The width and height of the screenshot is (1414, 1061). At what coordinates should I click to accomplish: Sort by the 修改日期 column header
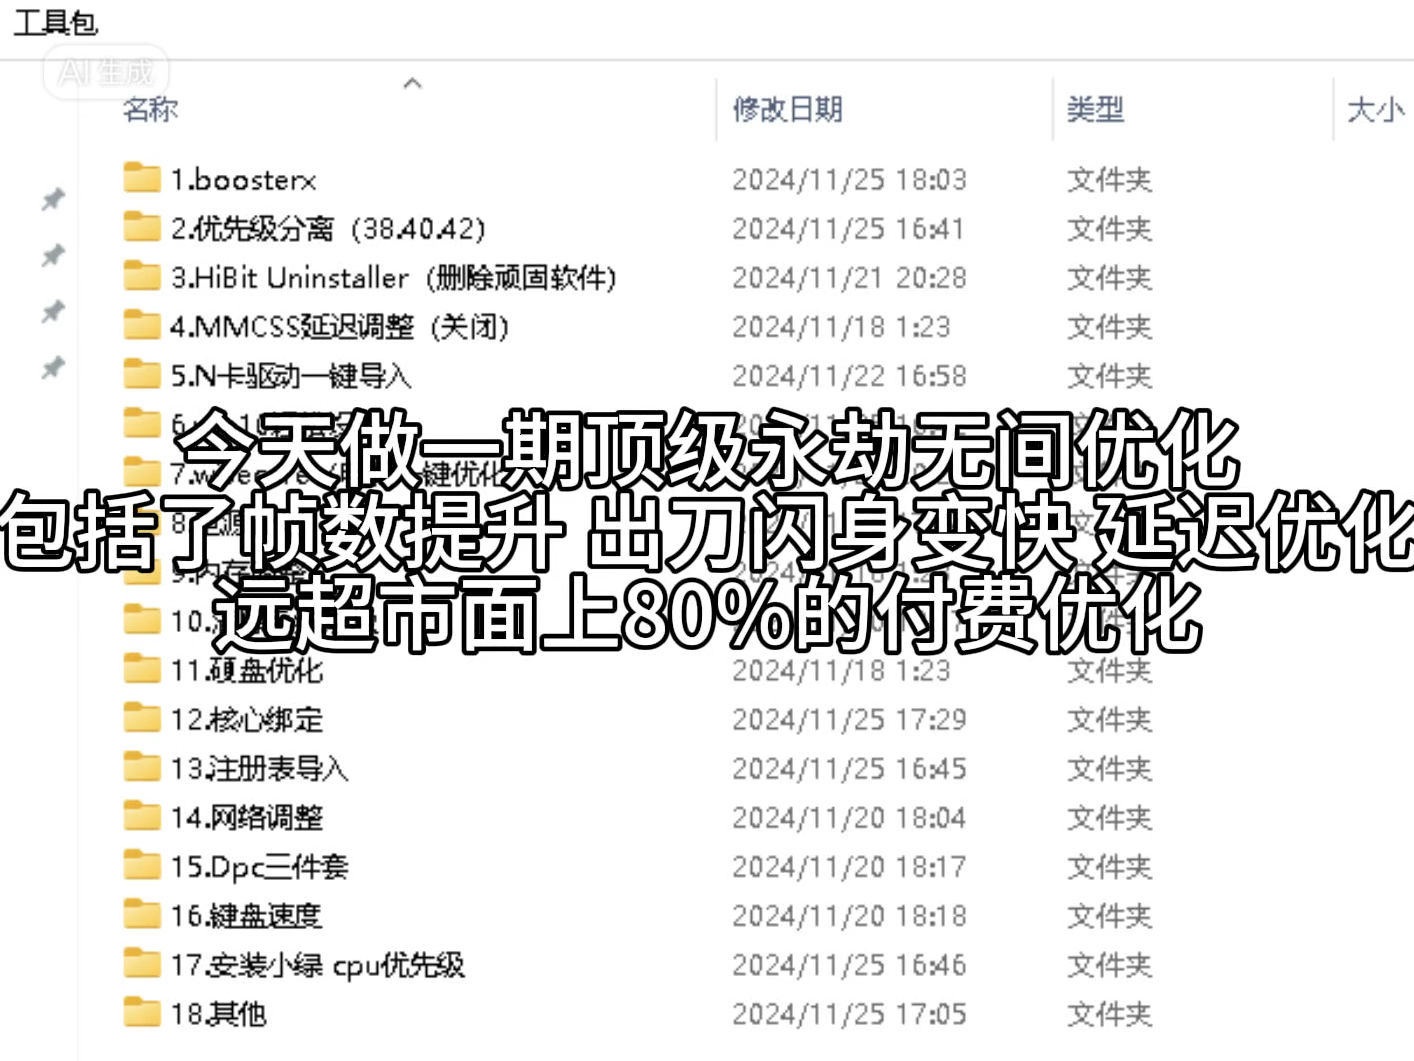pyautogui.click(x=787, y=108)
